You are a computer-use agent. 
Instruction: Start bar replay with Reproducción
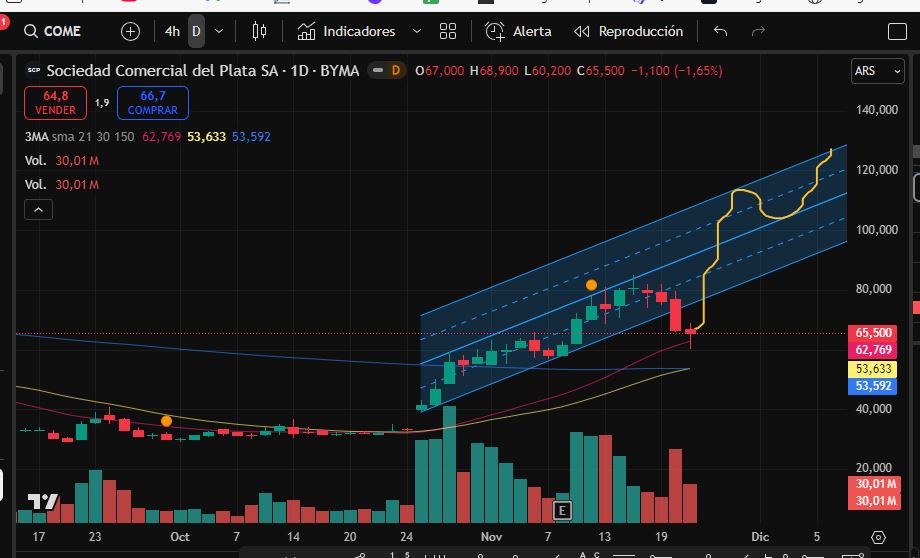[628, 31]
